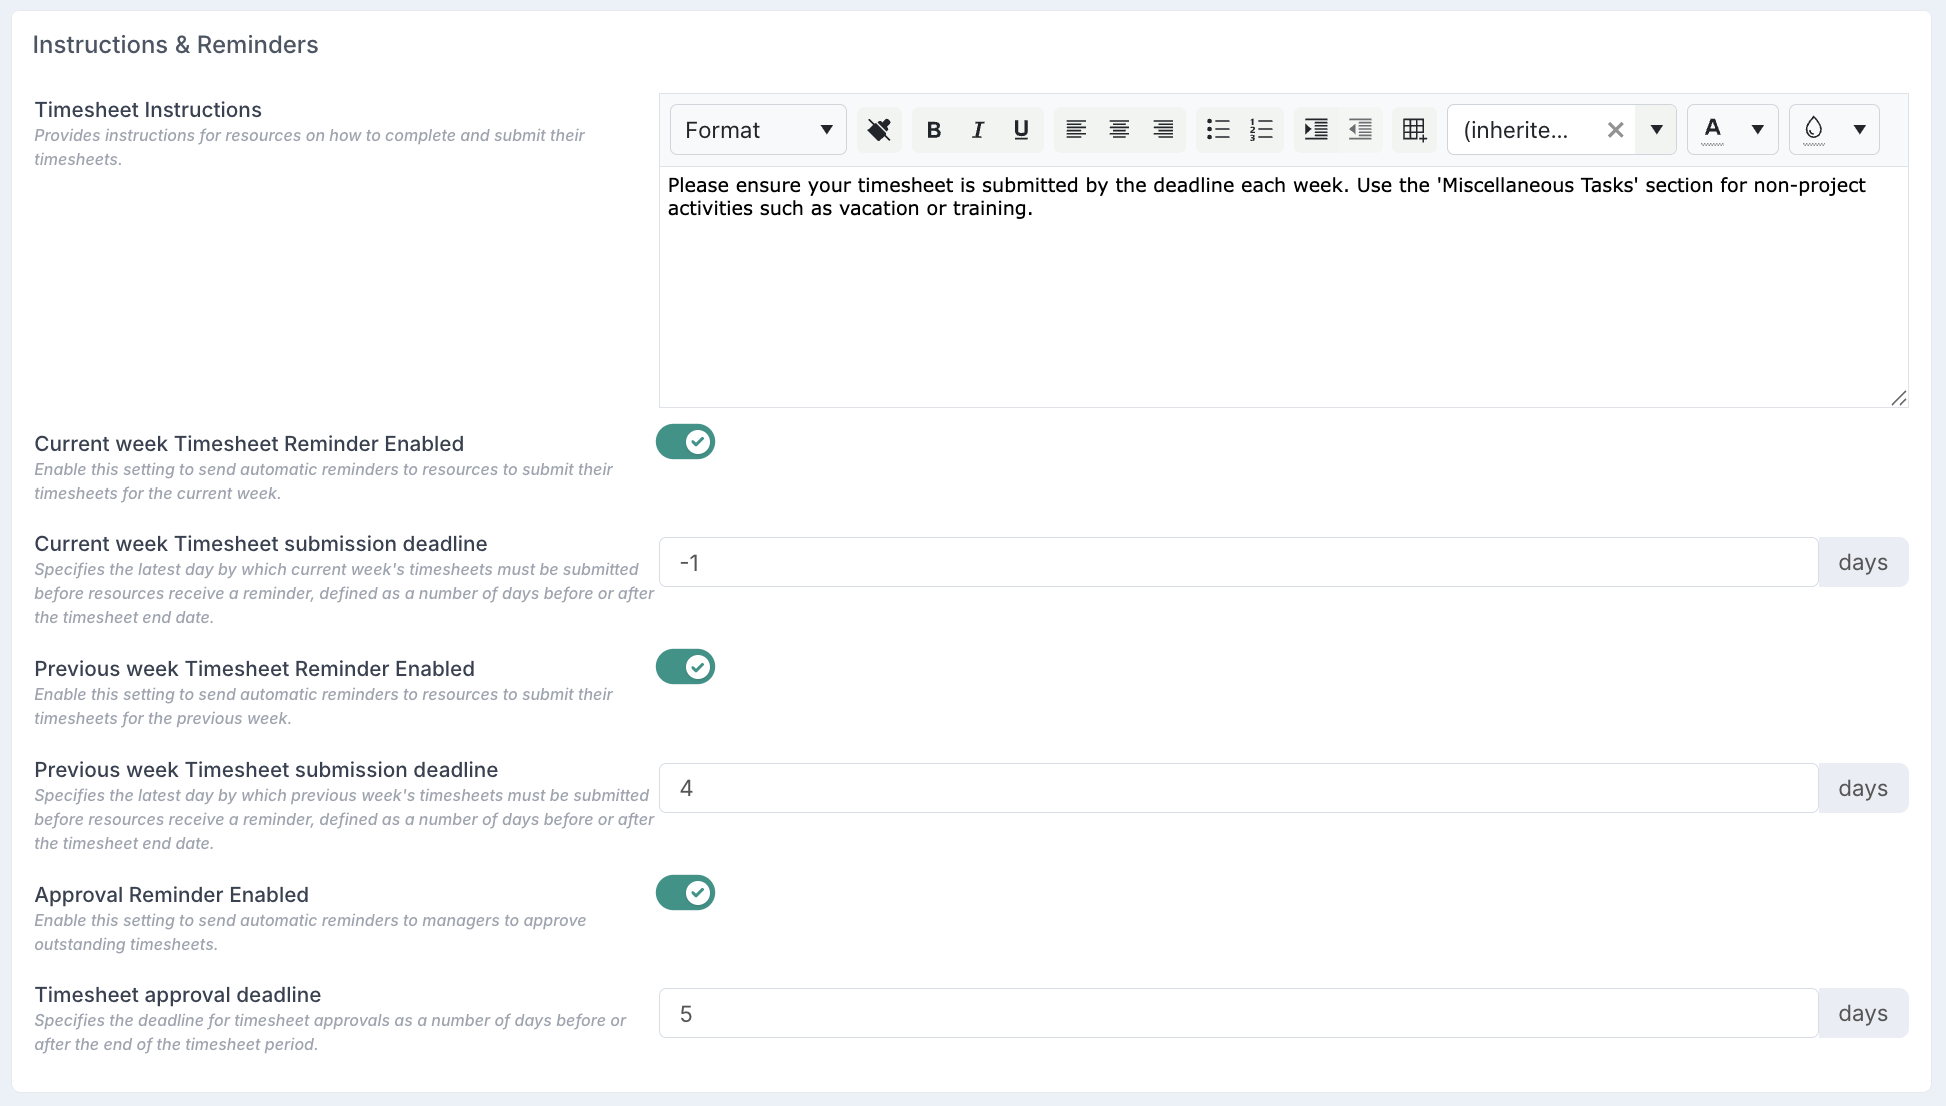Expand the inherited font dropdown arrow
Viewport: 1946px width, 1106px height.
tap(1656, 130)
